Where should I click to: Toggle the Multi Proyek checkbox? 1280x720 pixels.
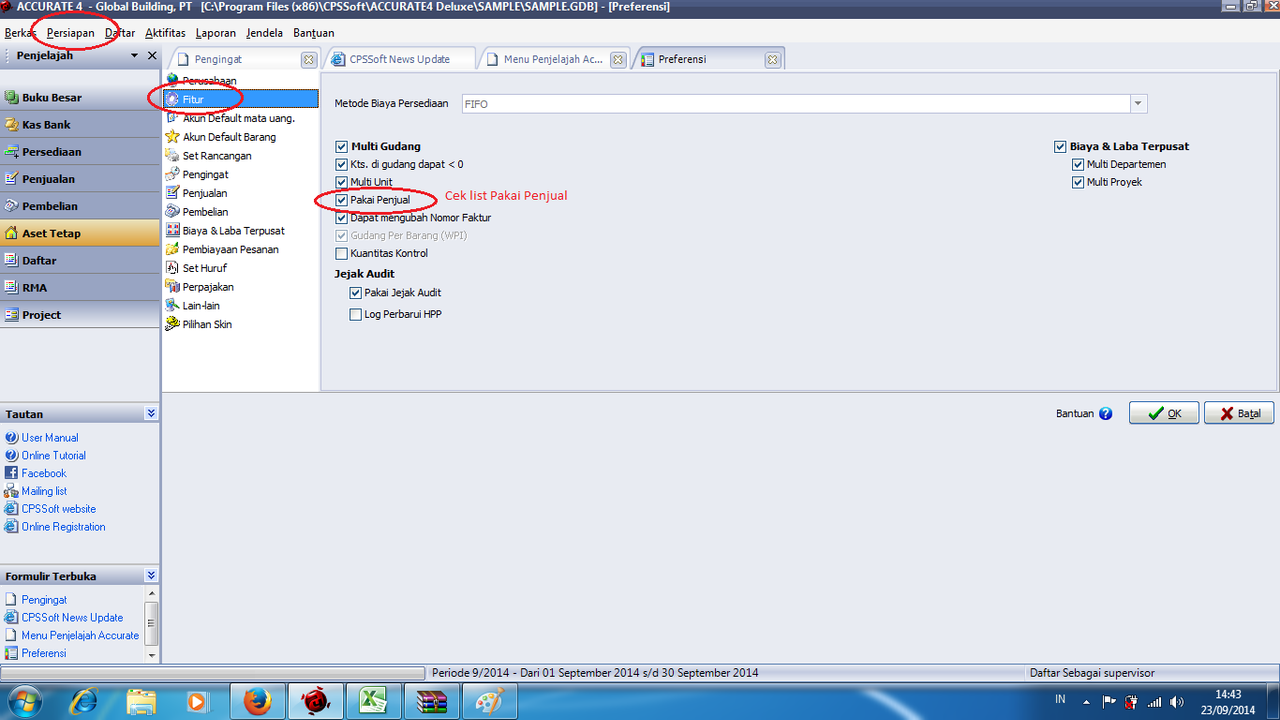point(1078,182)
